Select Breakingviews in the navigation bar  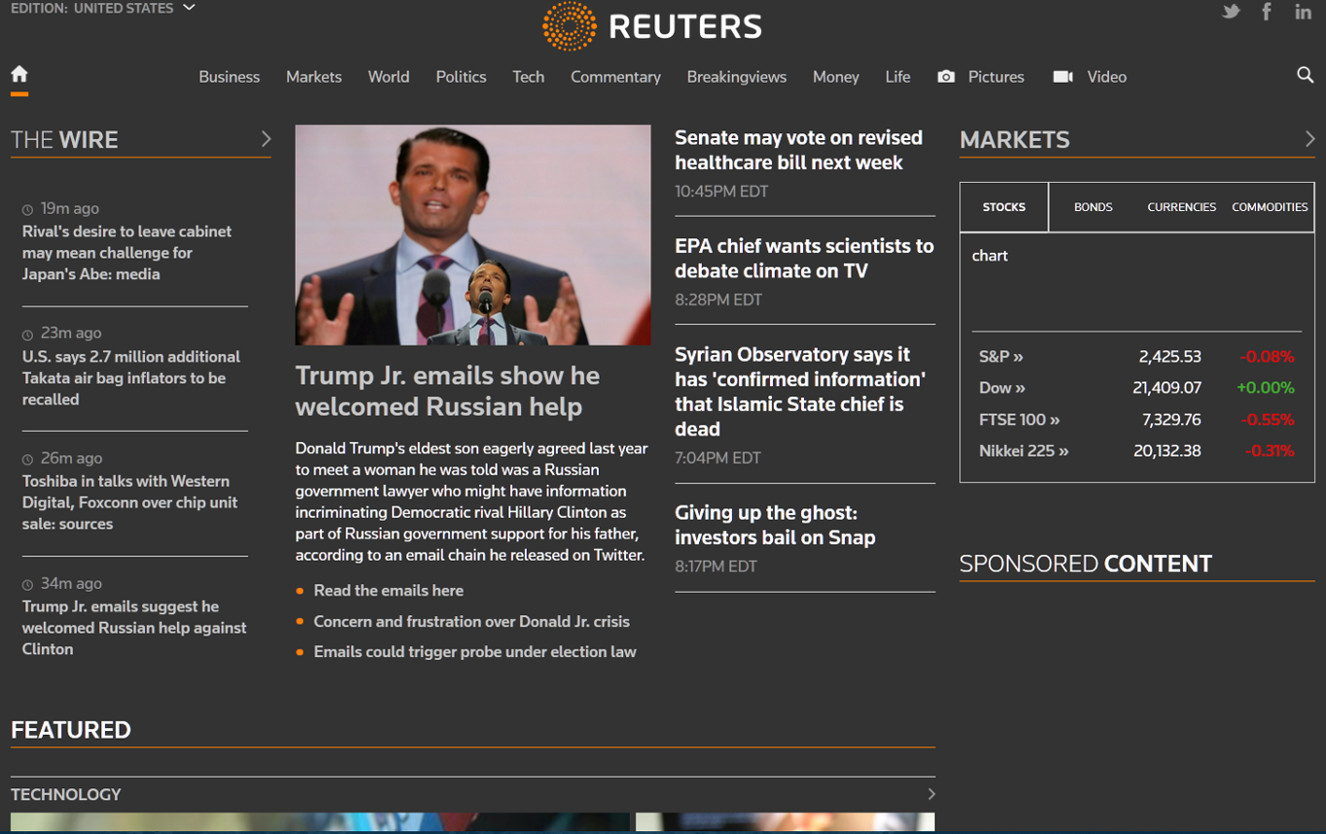737,76
